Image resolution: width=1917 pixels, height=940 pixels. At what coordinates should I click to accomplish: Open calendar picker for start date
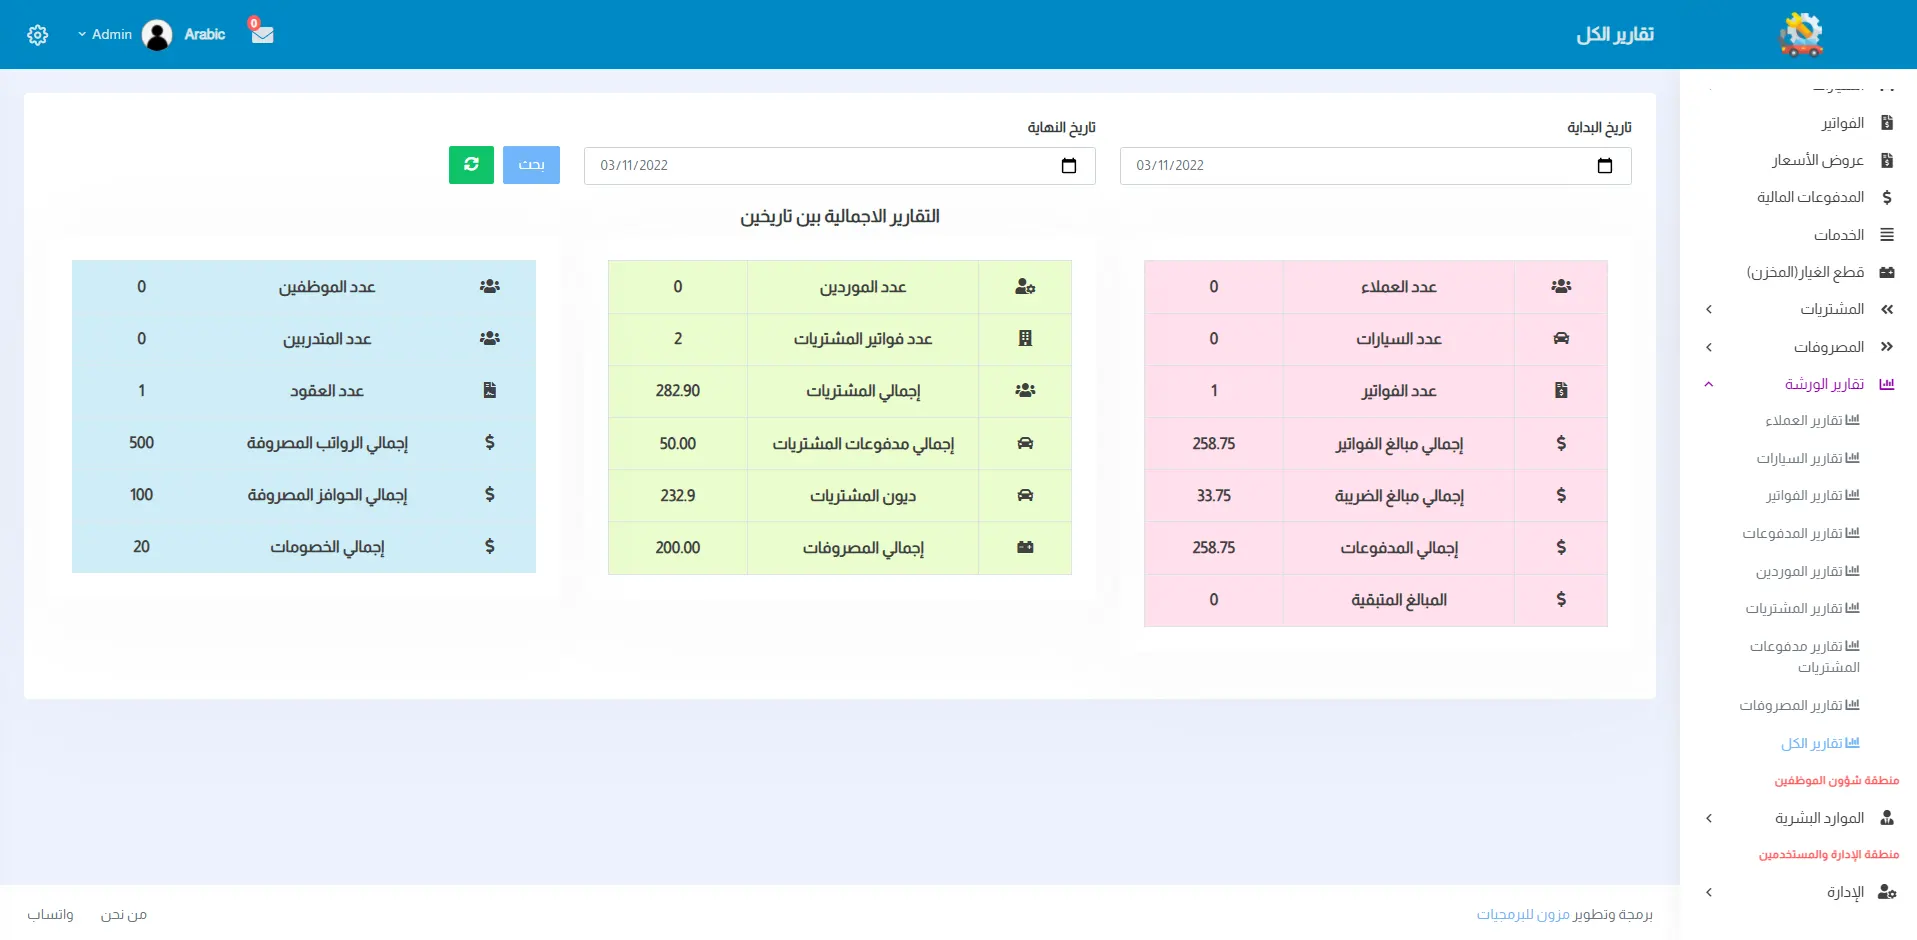pos(1604,166)
